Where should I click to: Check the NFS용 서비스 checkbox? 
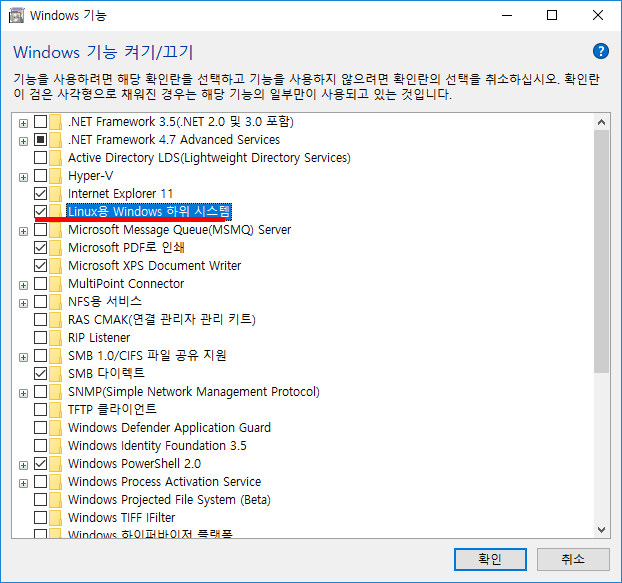tap(40, 301)
